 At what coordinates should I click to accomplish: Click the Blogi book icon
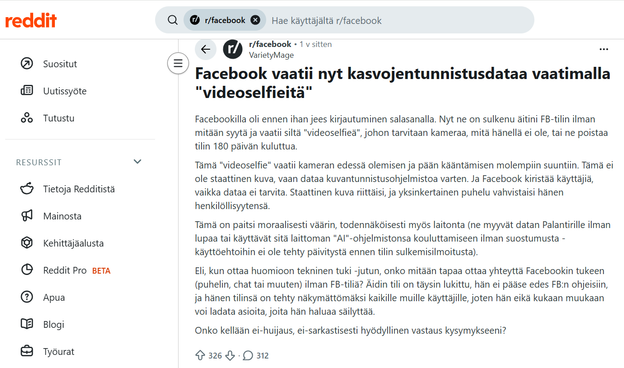click(x=27, y=324)
